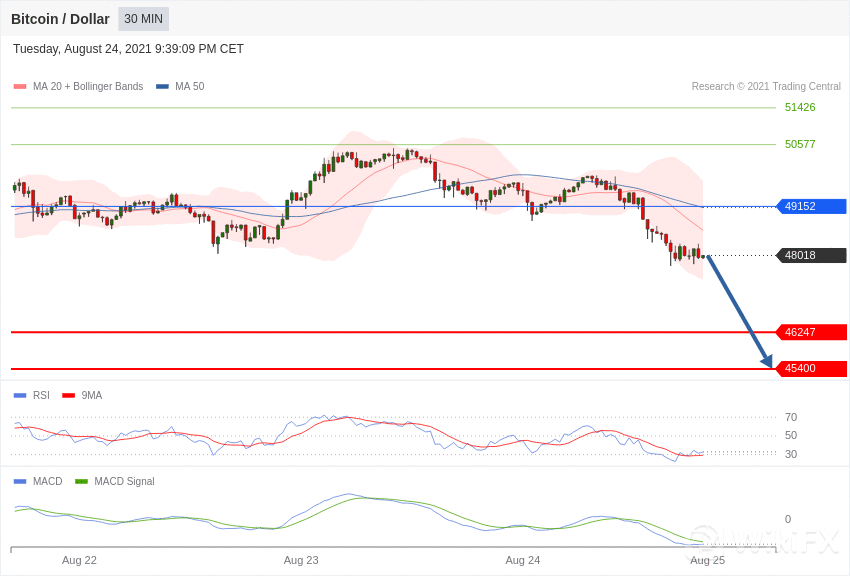Toggle the MA 20 + Bollinger Bands legend
The image size is (850, 576).
pos(78,87)
